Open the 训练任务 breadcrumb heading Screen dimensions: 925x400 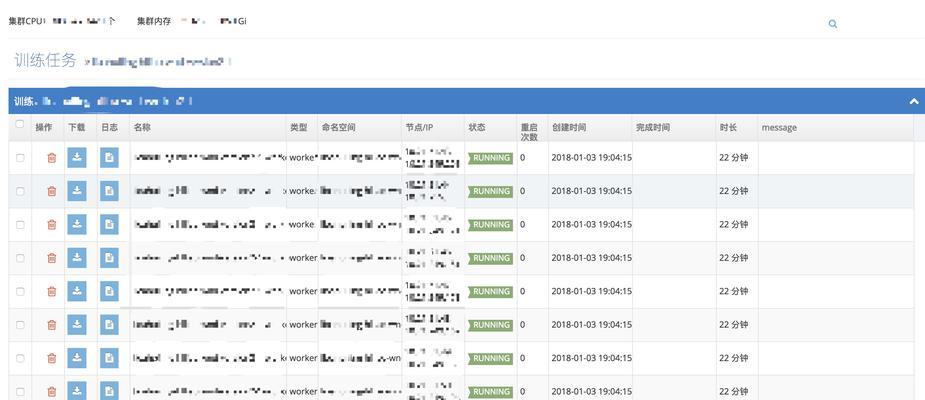pyautogui.click(x=45, y=60)
